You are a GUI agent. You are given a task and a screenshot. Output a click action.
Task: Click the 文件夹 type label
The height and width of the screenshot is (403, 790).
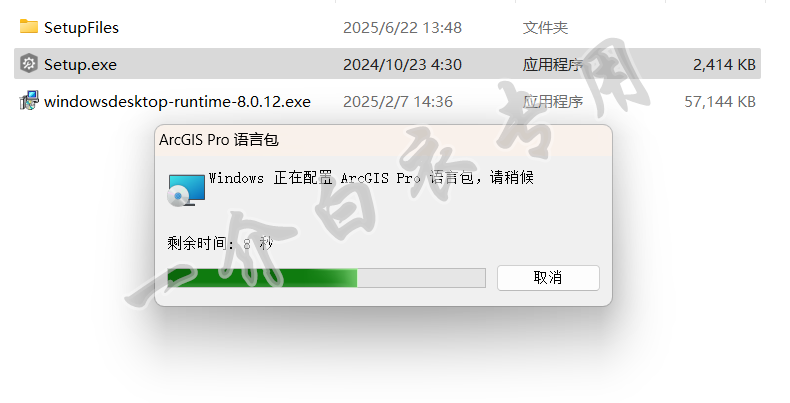click(545, 27)
